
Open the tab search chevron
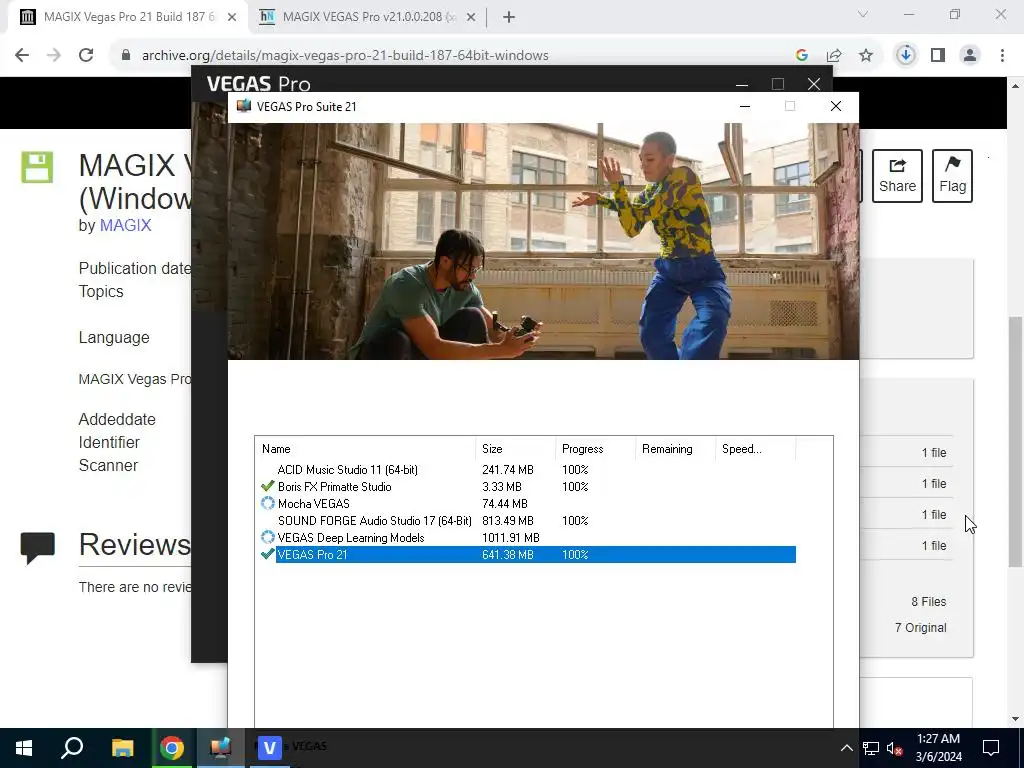click(x=863, y=14)
